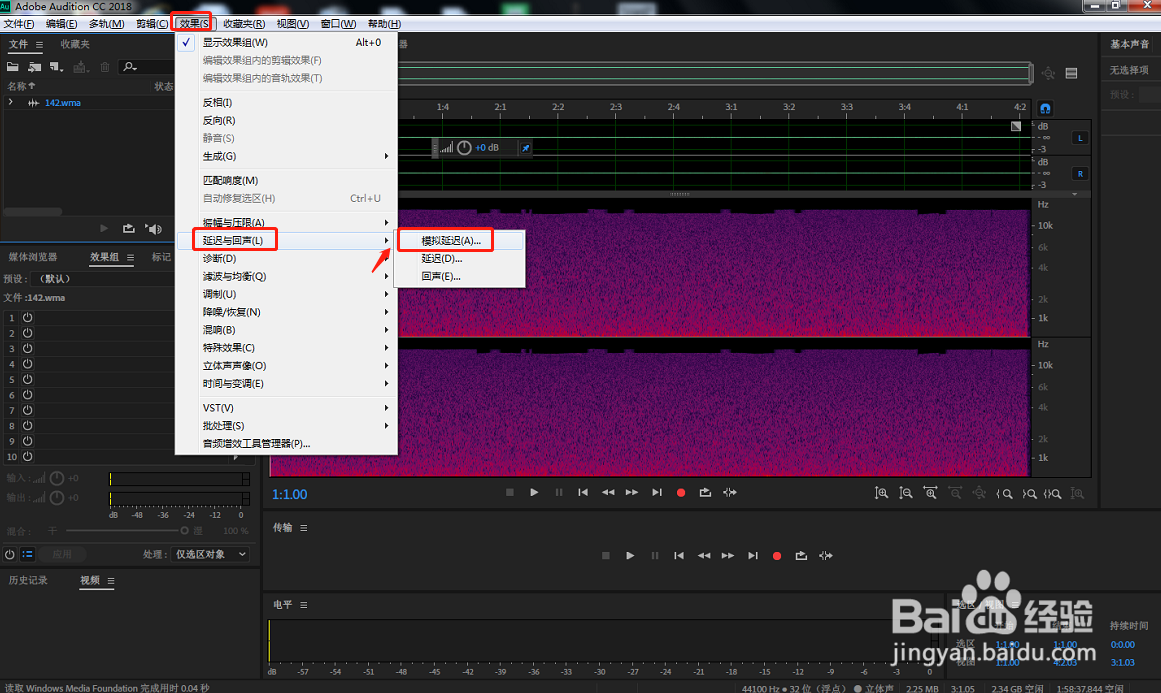Switch to the History tab
This screenshot has height=693, width=1161.
pyautogui.click(x=28, y=580)
